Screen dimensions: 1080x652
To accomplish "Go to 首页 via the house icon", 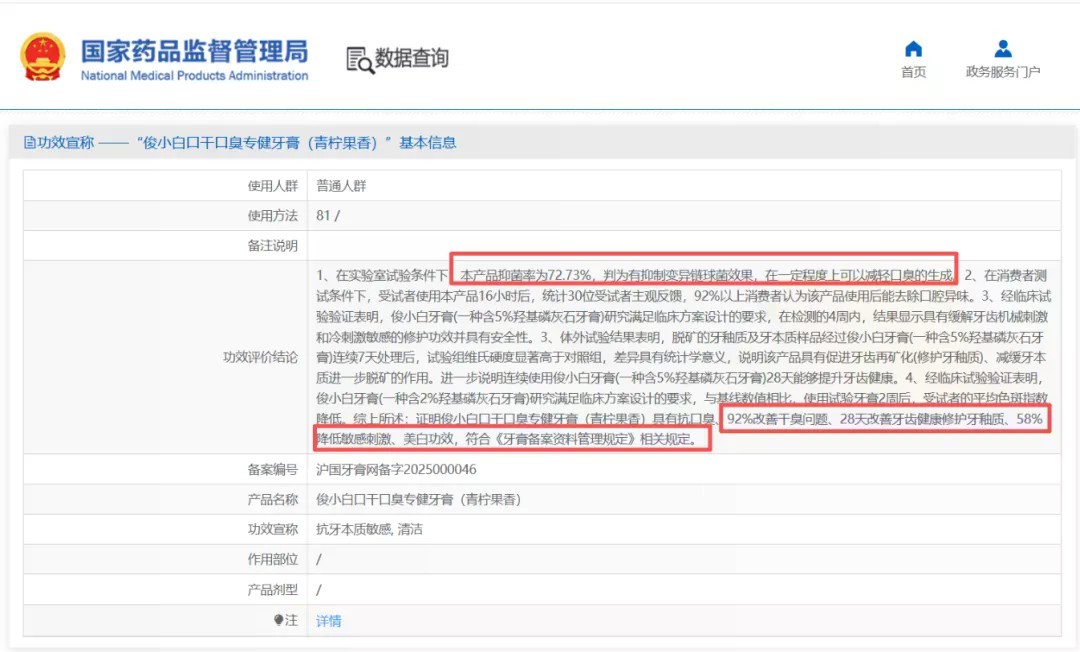I will pos(913,49).
